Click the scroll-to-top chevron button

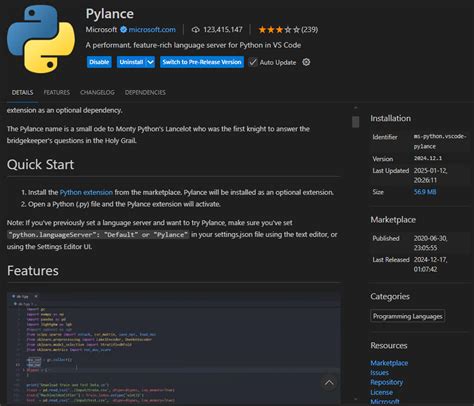(x=329, y=383)
